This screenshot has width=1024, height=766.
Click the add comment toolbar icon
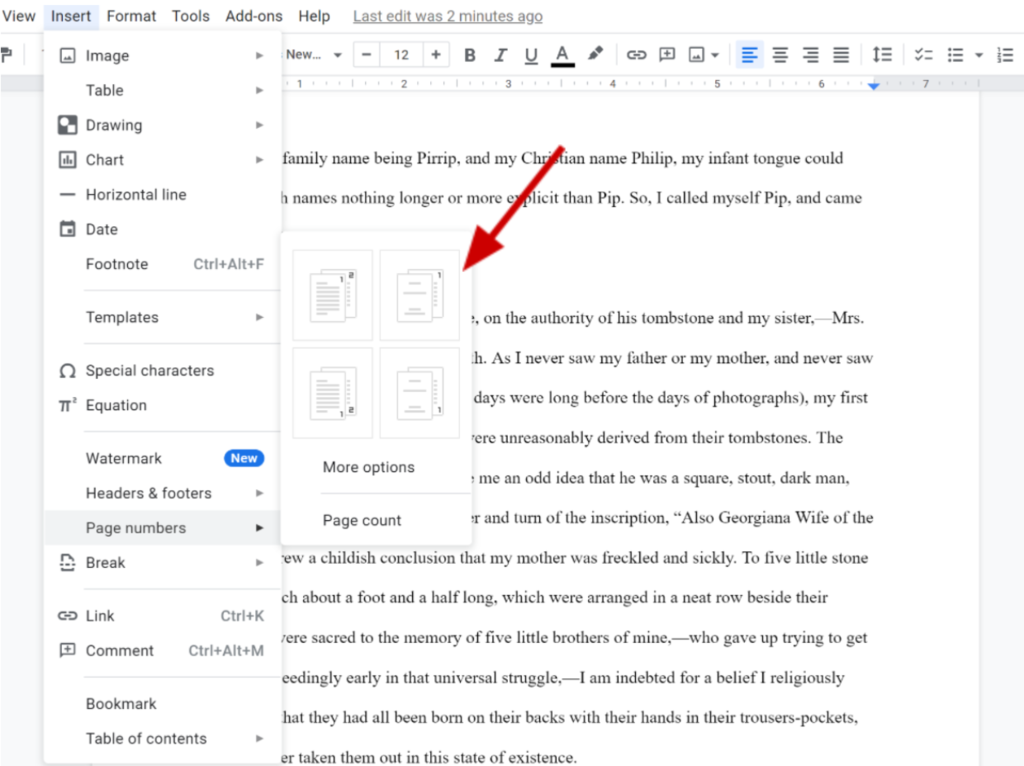[666, 55]
